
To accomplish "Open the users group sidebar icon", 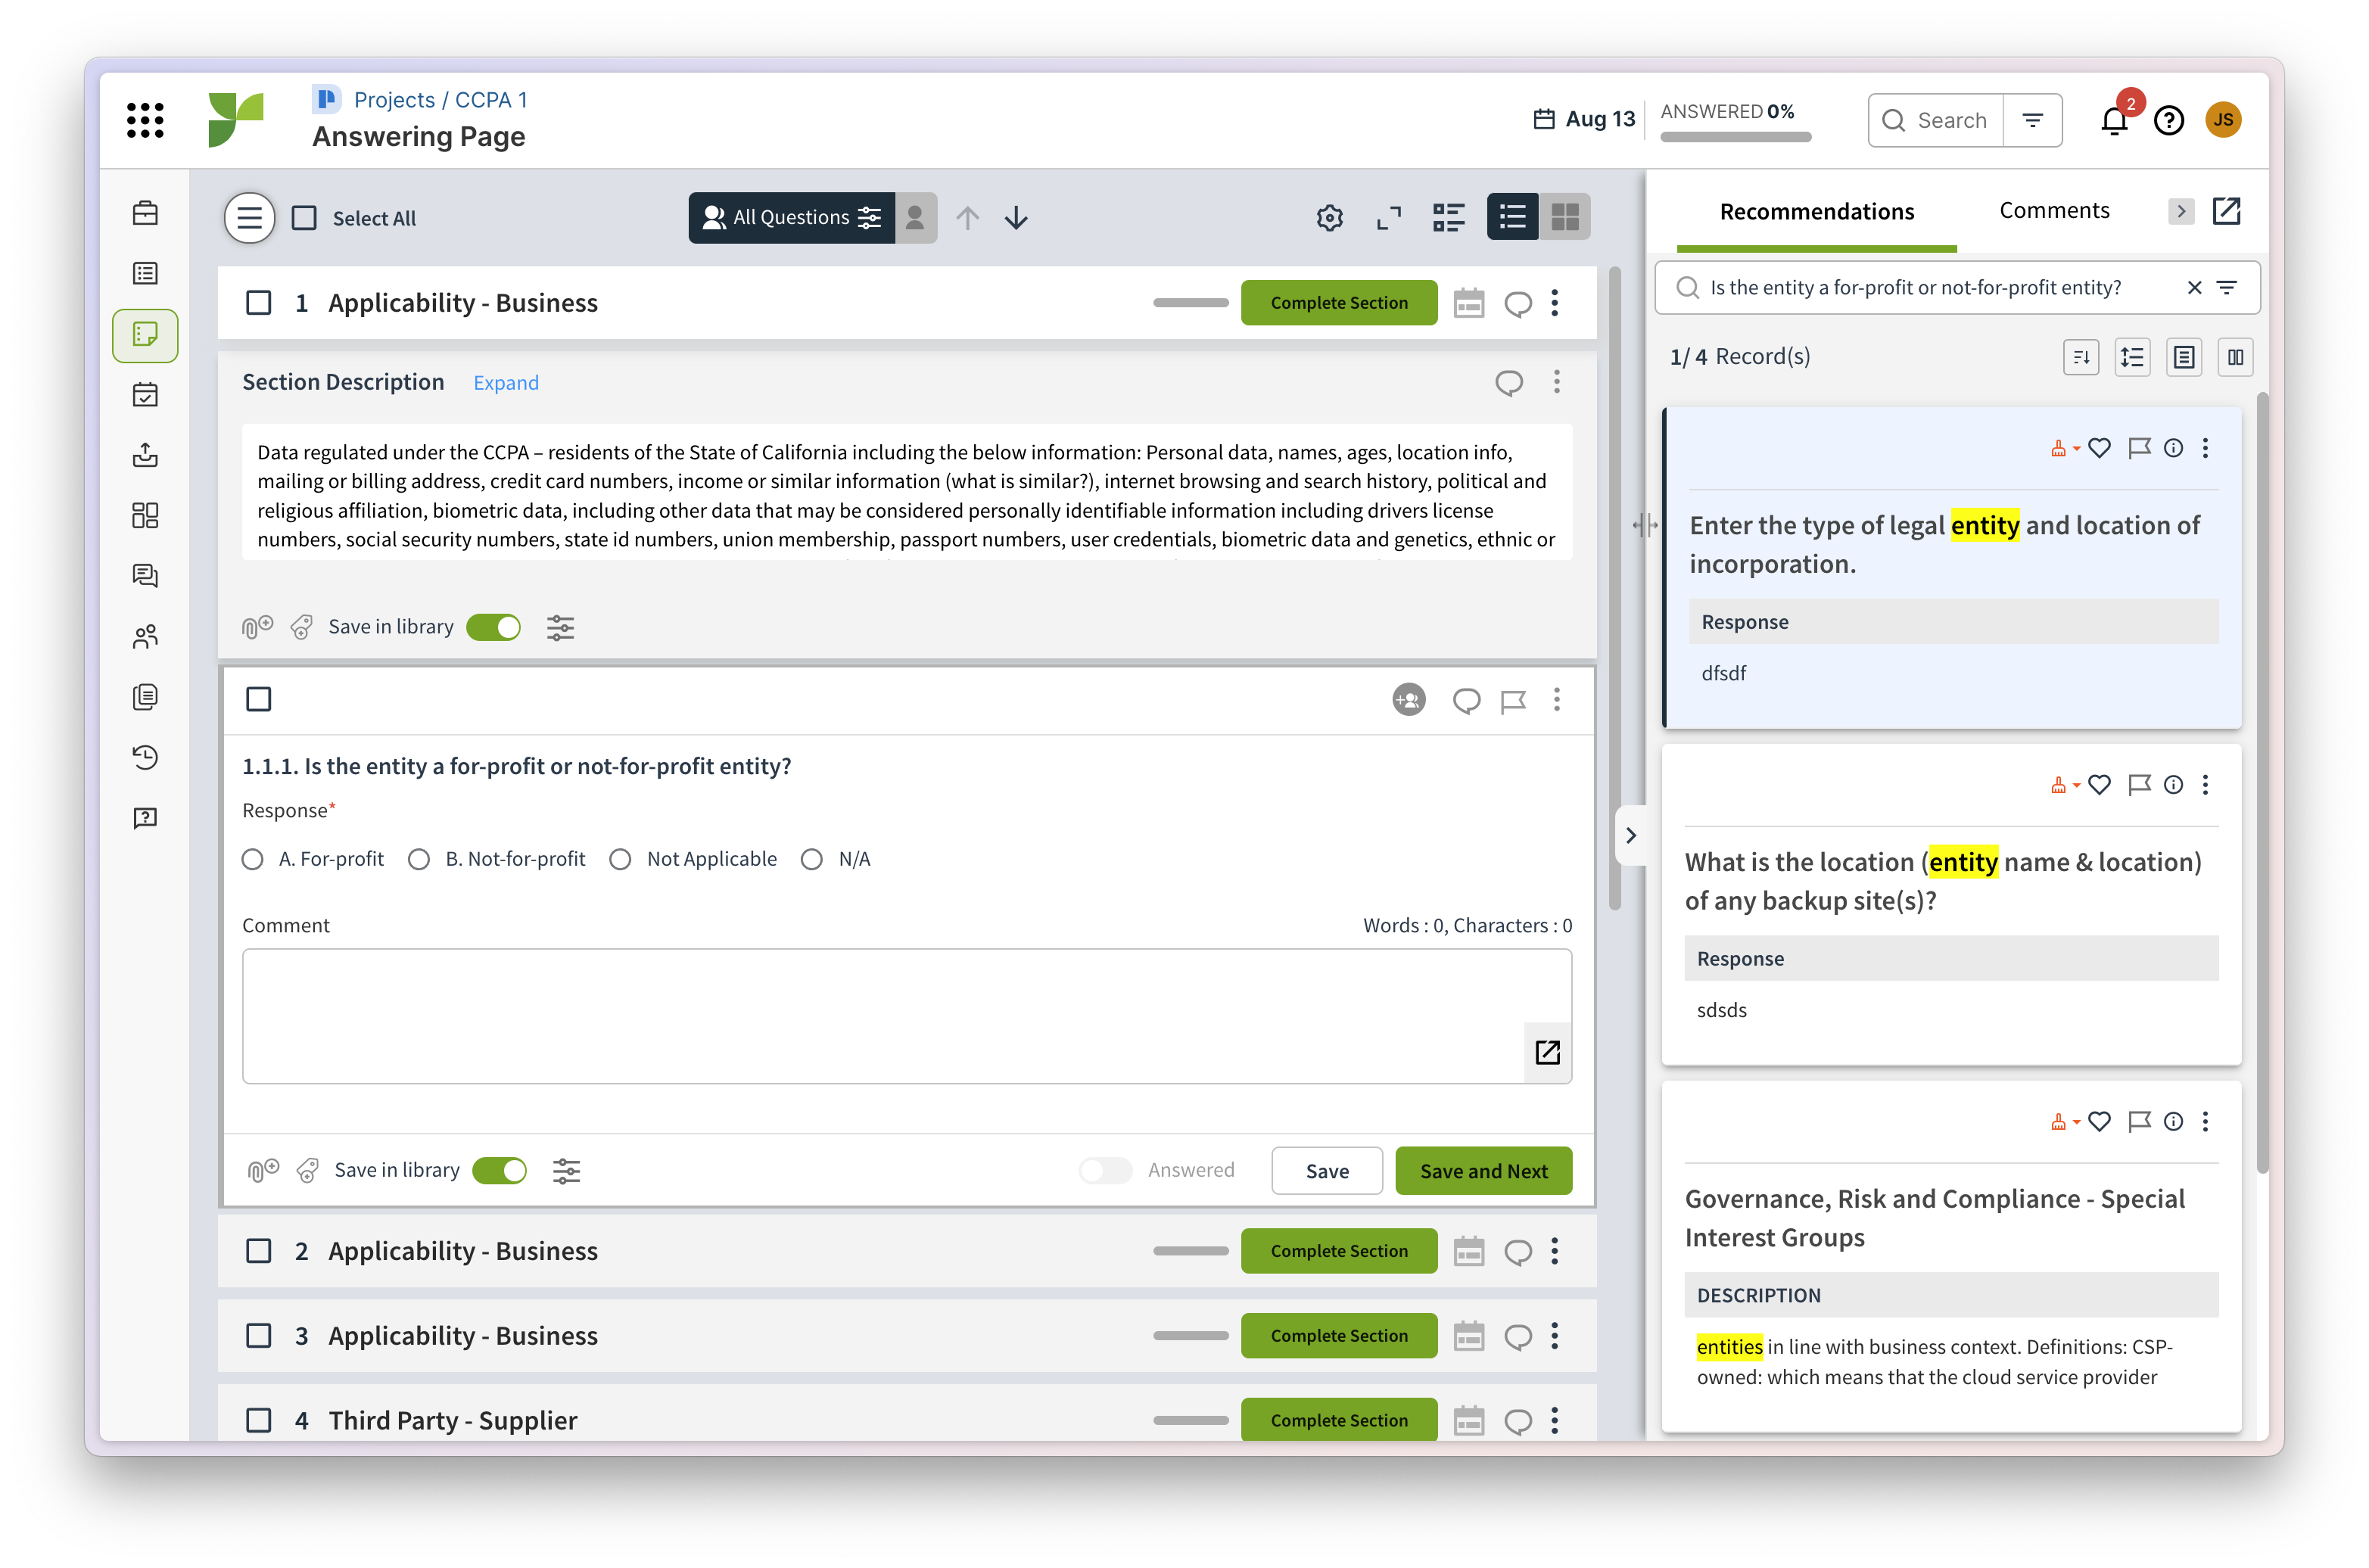I will pyautogui.click(x=145, y=637).
